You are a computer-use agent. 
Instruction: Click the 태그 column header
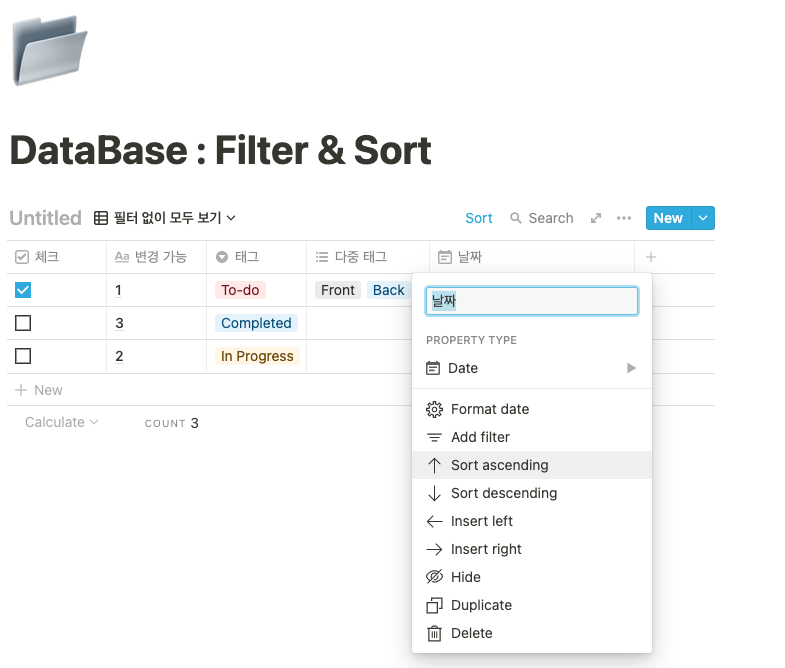256,257
